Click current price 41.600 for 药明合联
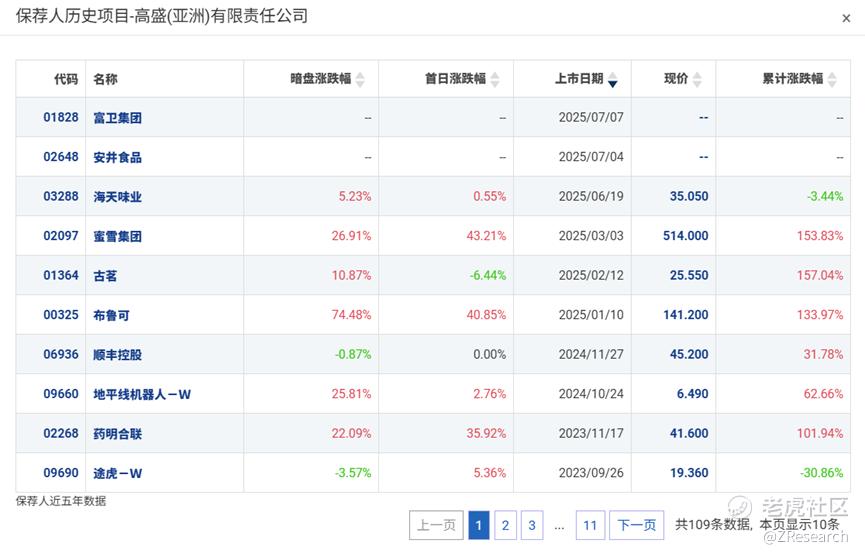 click(689, 433)
